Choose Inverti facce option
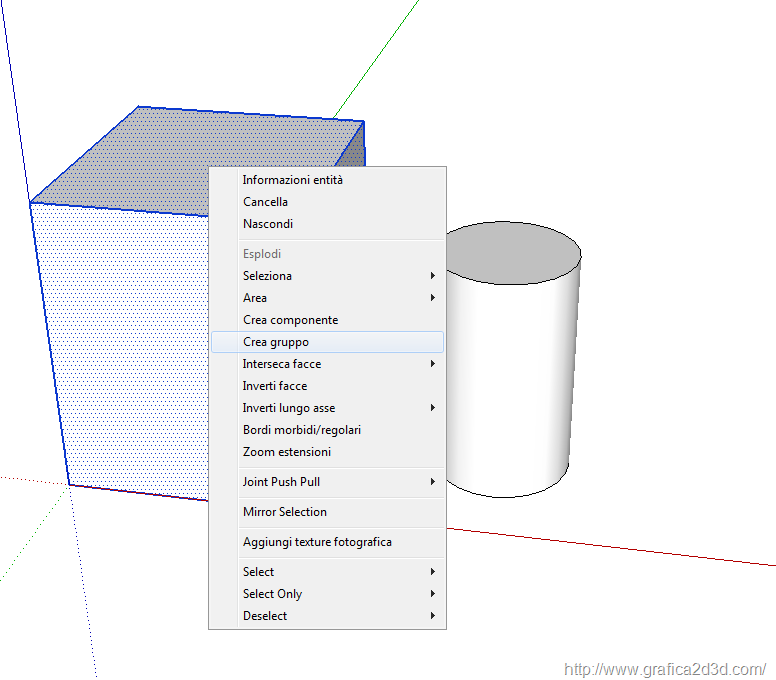 (274, 386)
